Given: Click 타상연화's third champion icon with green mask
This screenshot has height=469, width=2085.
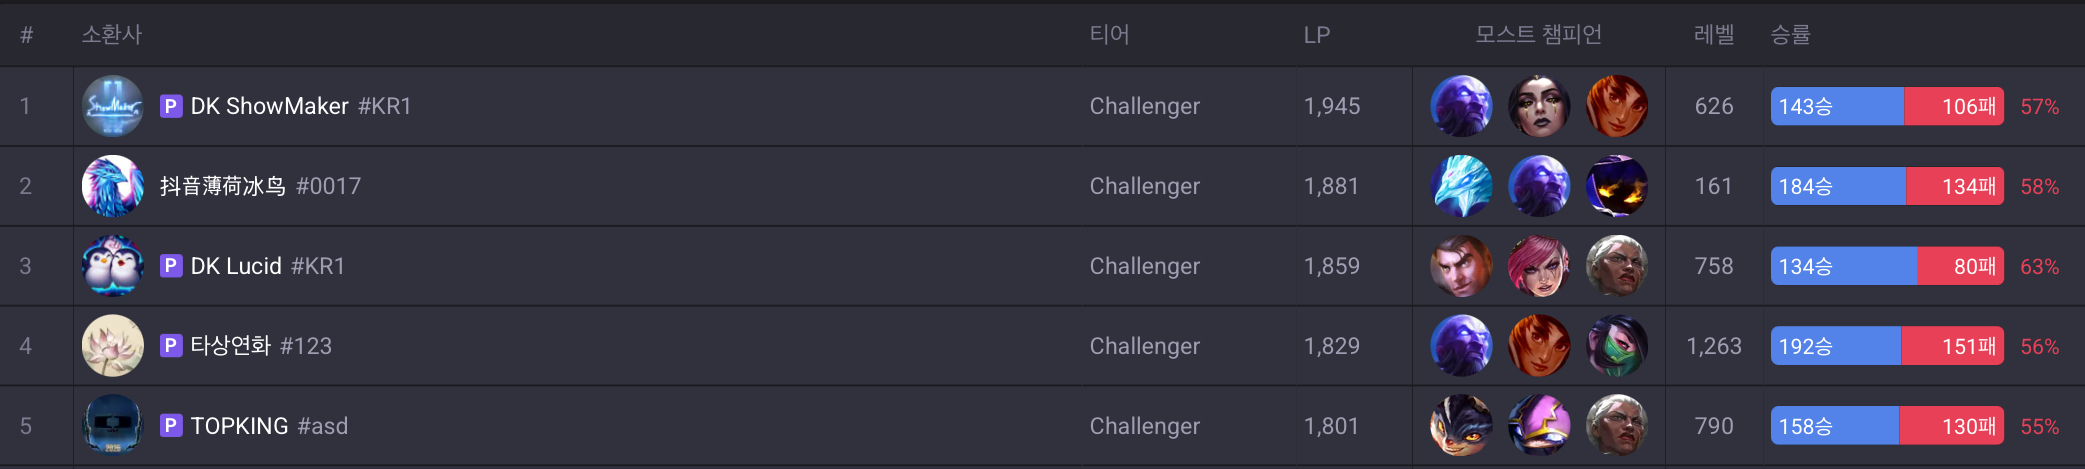Looking at the screenshot, I should point(1617,346).
